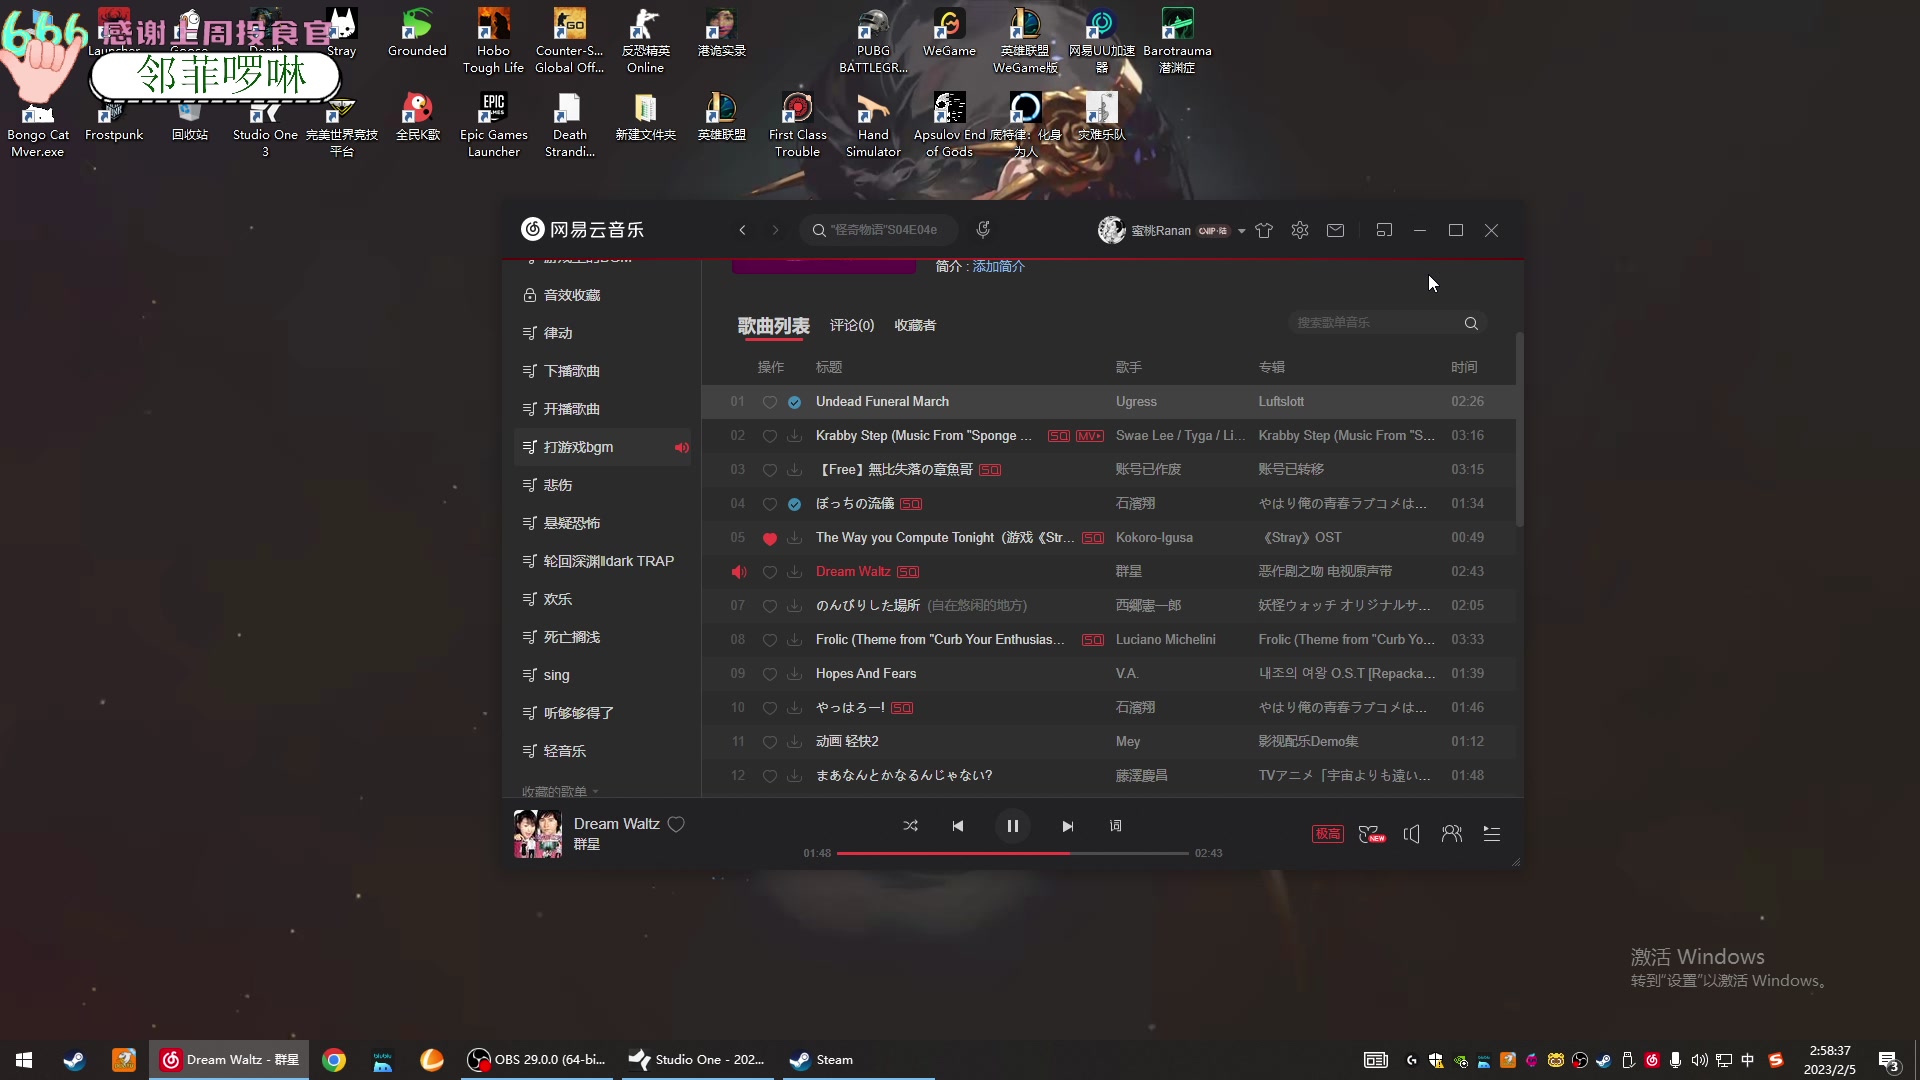The height and width of the screenshot is (1080, 1920).
Task: Click the playlist search magnifier icon
Action: [1471, 323]
